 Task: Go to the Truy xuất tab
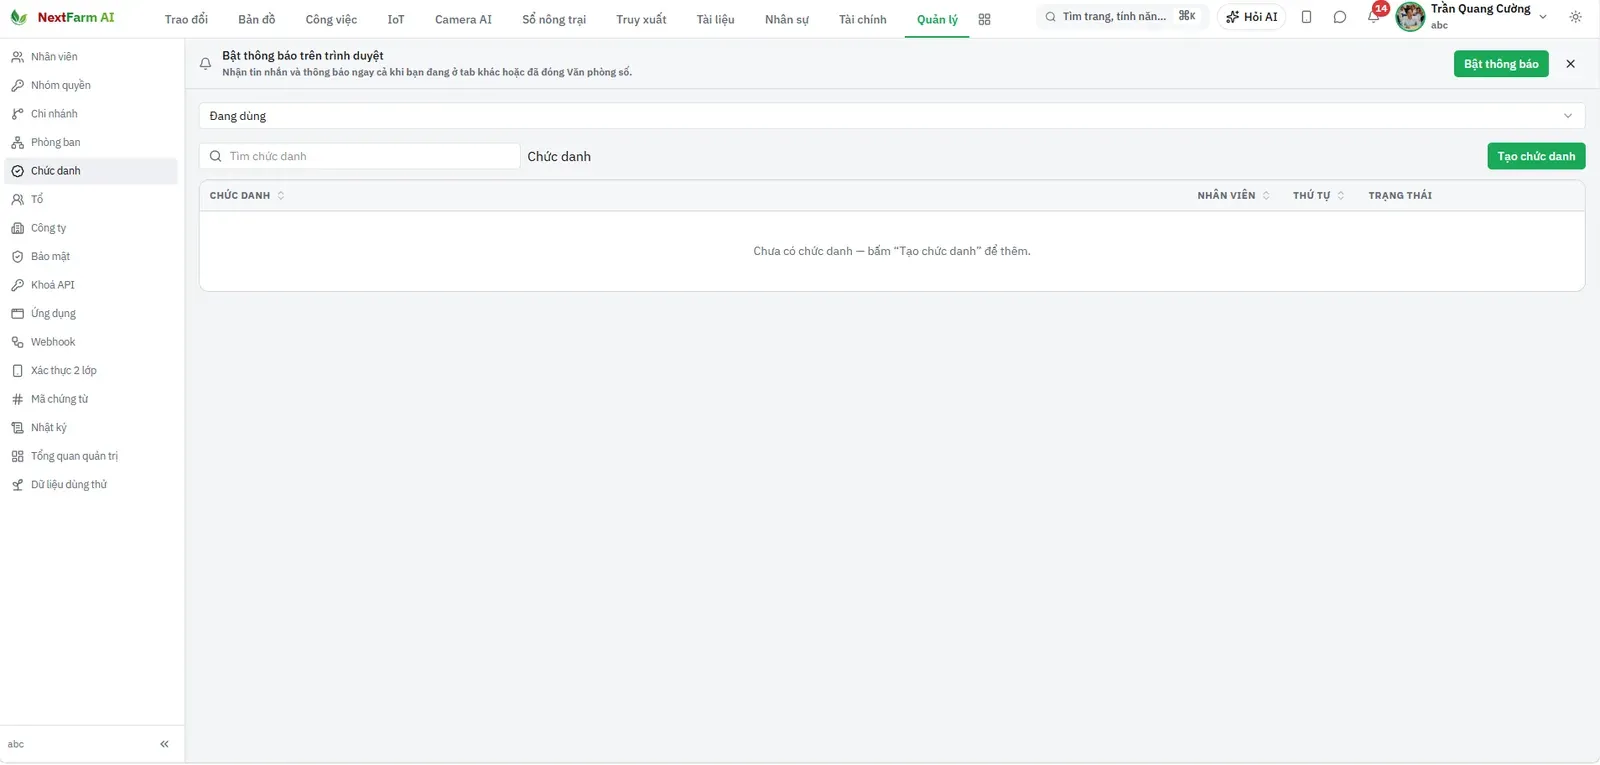(641, 20)
